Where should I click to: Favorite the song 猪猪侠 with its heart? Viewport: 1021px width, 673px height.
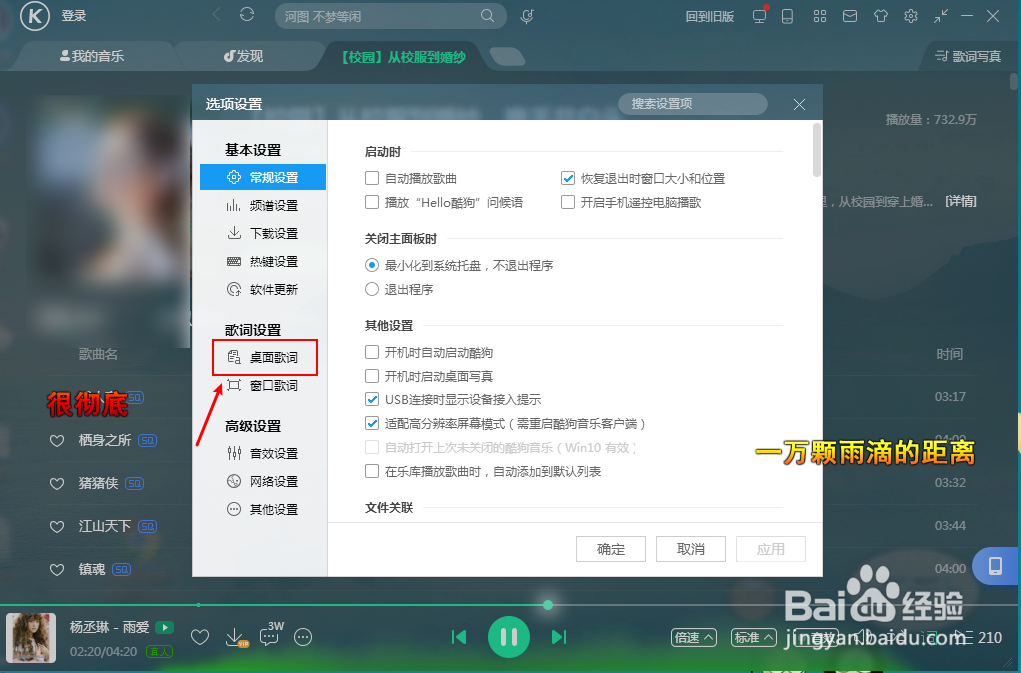pyautogui.click(x=57, y=484)
